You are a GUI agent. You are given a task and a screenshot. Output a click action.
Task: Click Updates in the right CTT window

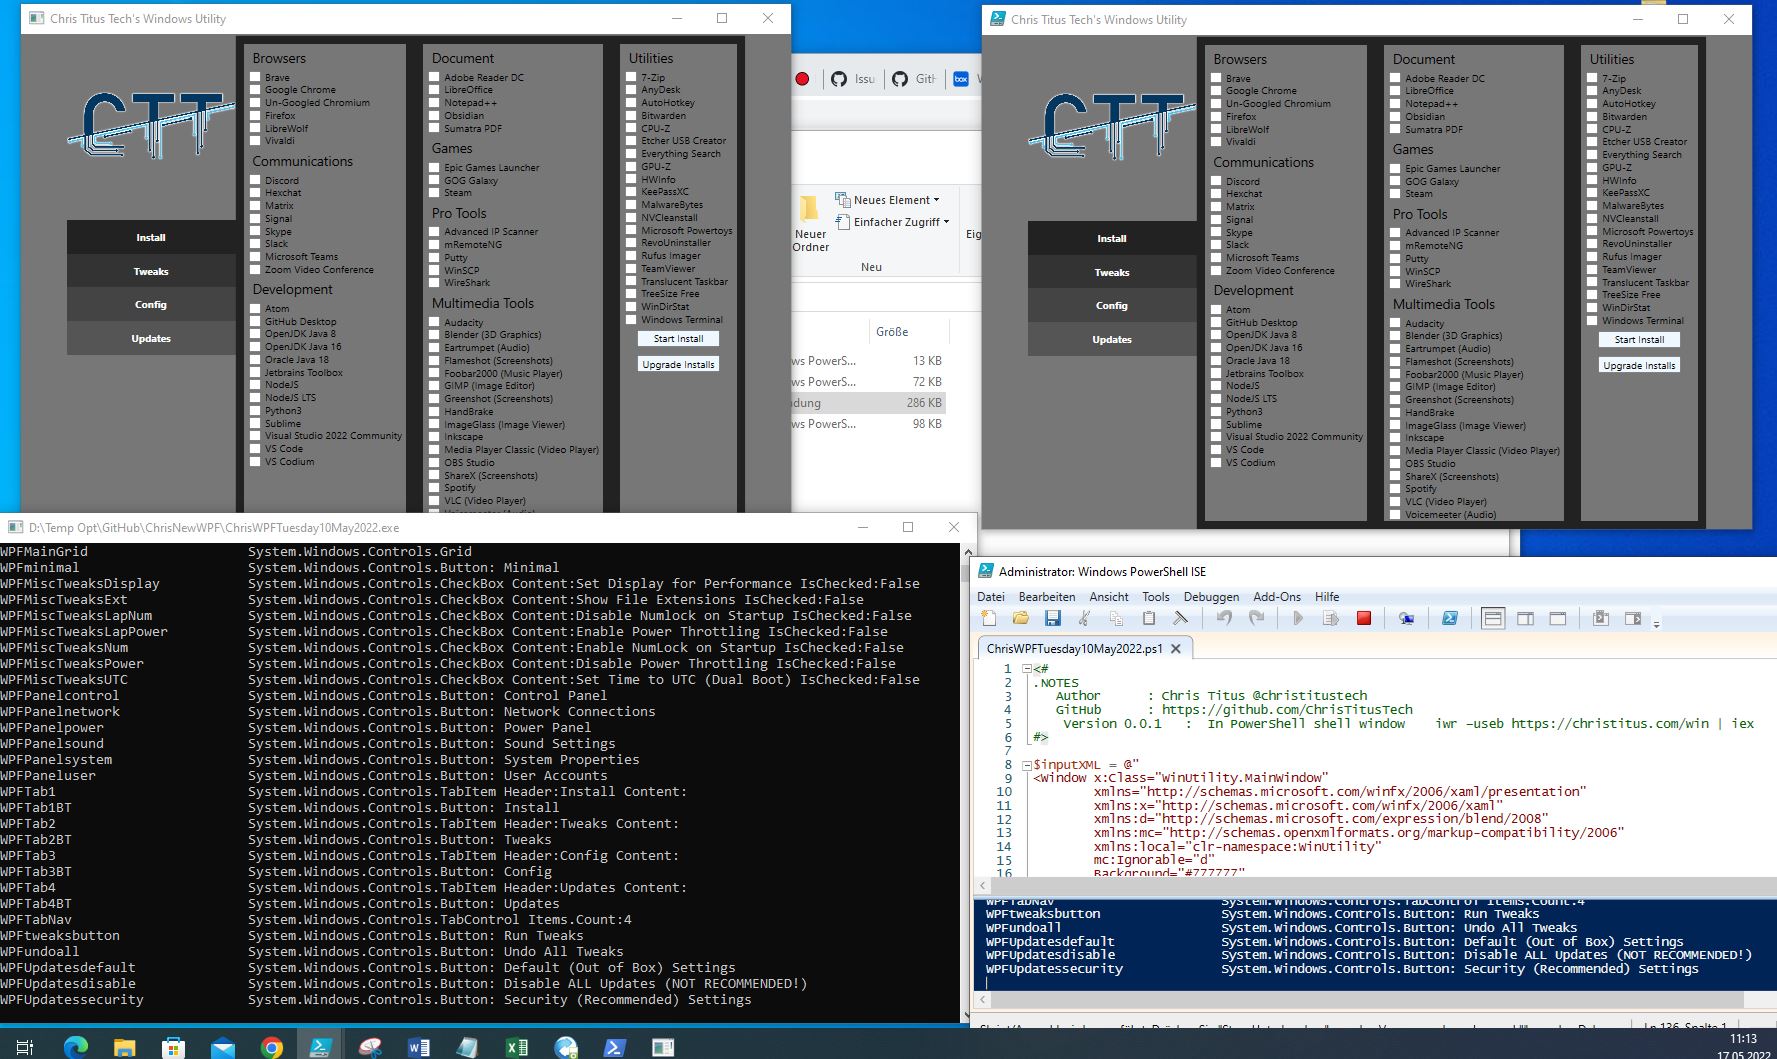coord(1112,339)
